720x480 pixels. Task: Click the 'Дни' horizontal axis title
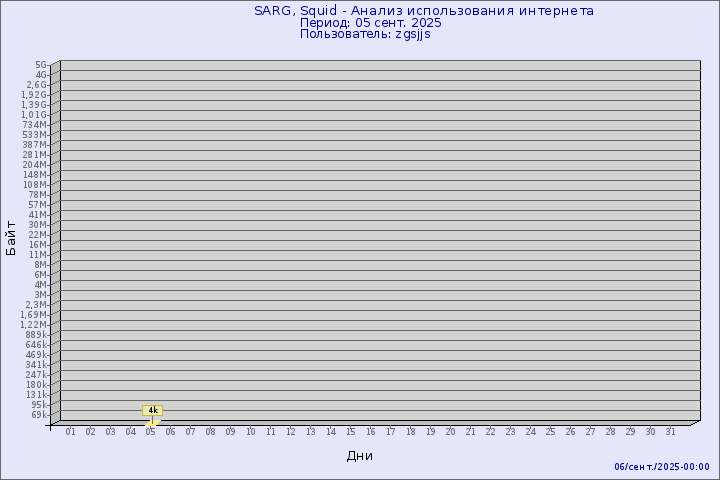tap(360, 456)
